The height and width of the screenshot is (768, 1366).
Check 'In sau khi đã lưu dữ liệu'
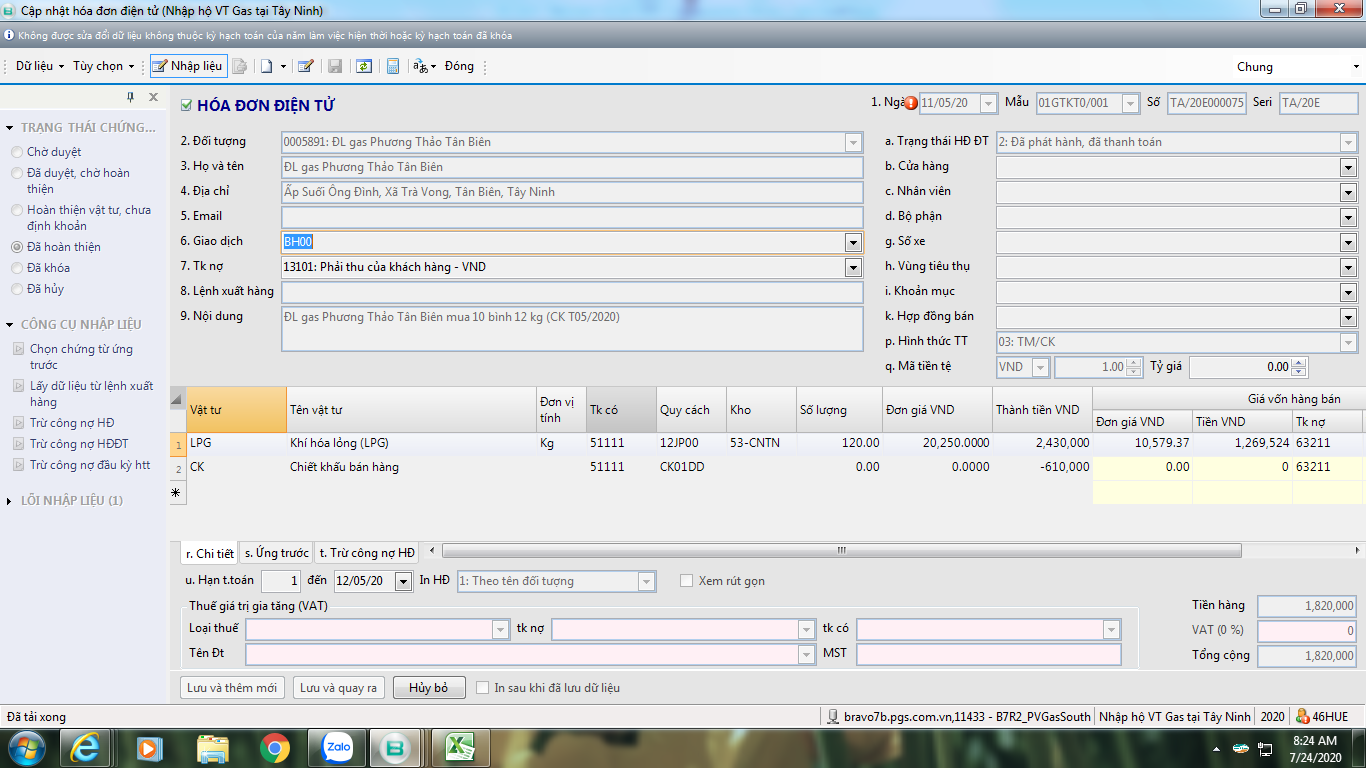[482, 688]
